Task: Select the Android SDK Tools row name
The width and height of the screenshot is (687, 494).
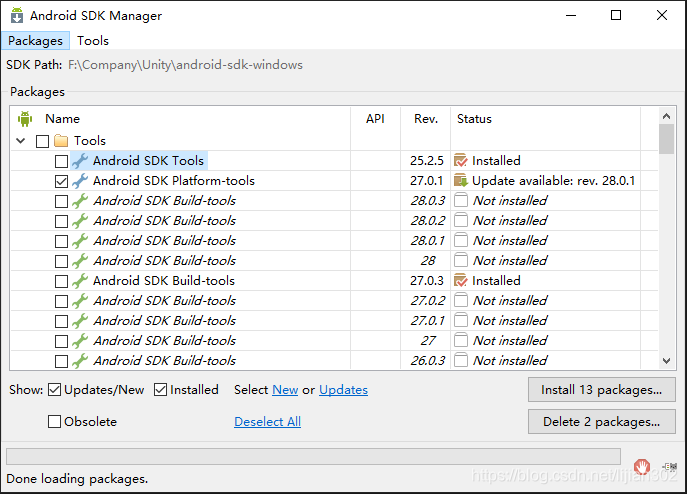Action: [148, 161]
